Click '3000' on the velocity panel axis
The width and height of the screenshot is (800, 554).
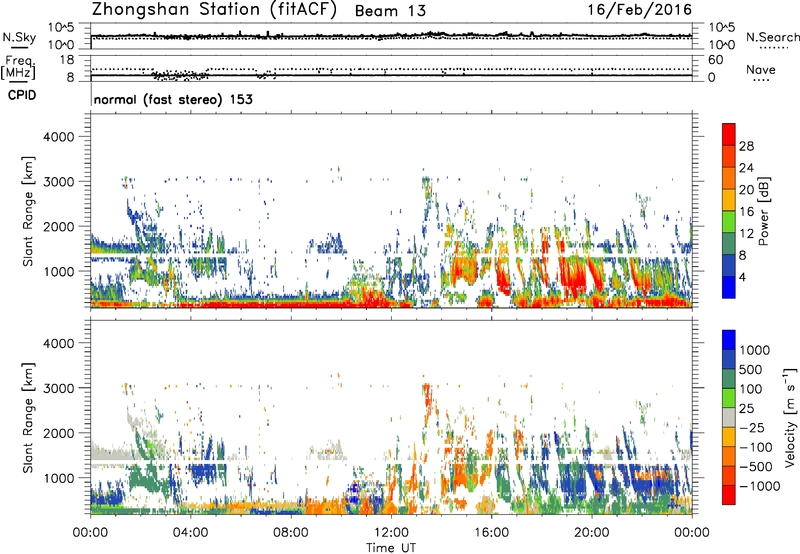(x=58, y=388)
